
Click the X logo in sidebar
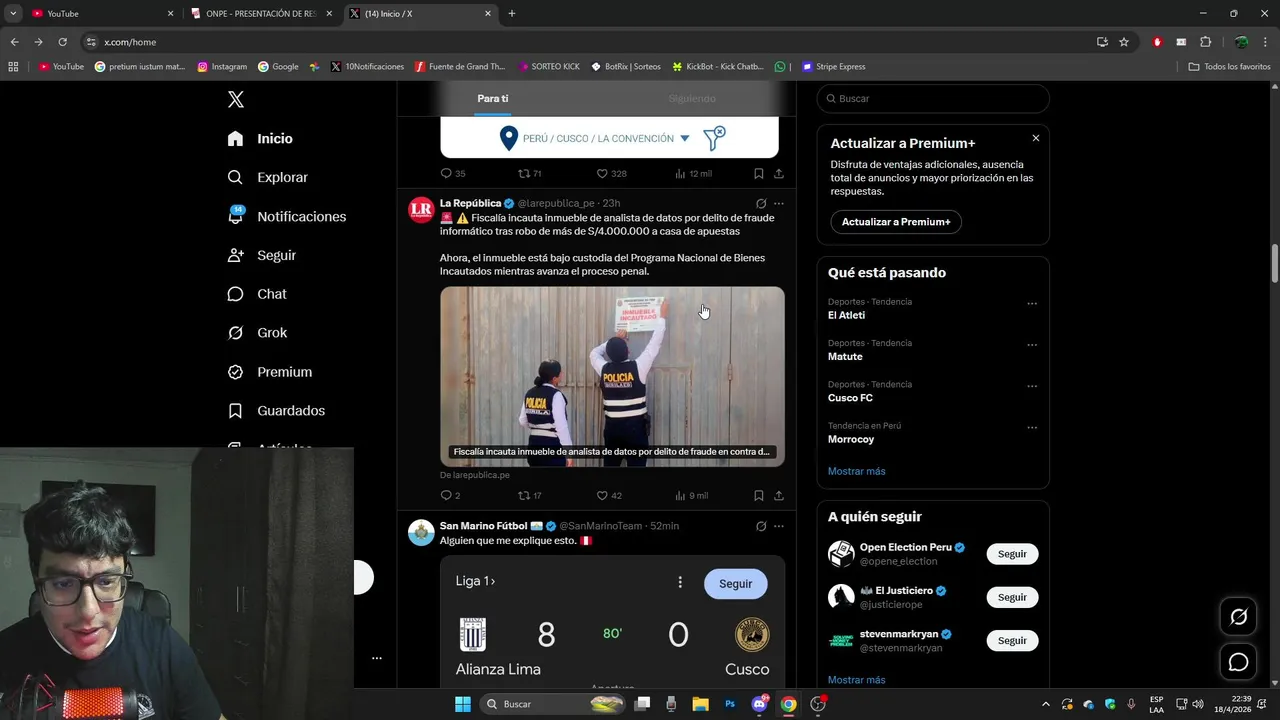[236, 99]
